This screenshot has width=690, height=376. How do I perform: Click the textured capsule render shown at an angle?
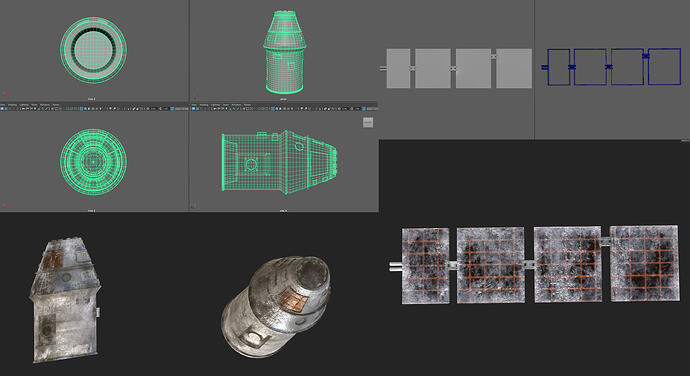click(x=276, y=306)
